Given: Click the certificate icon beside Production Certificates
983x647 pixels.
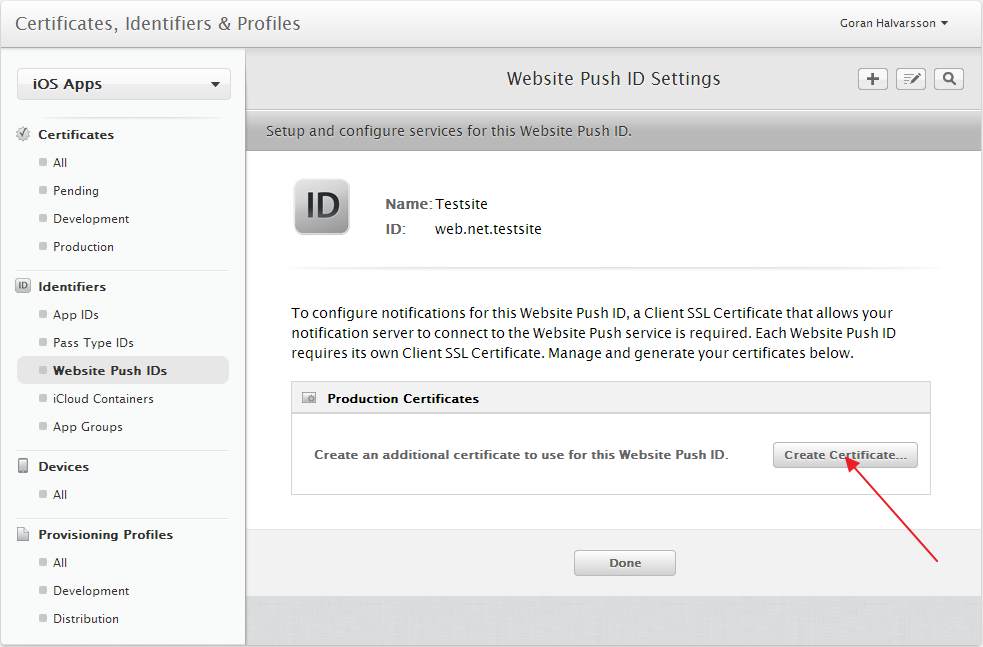Looking at the screenshot, I should [x=309, y=397].
